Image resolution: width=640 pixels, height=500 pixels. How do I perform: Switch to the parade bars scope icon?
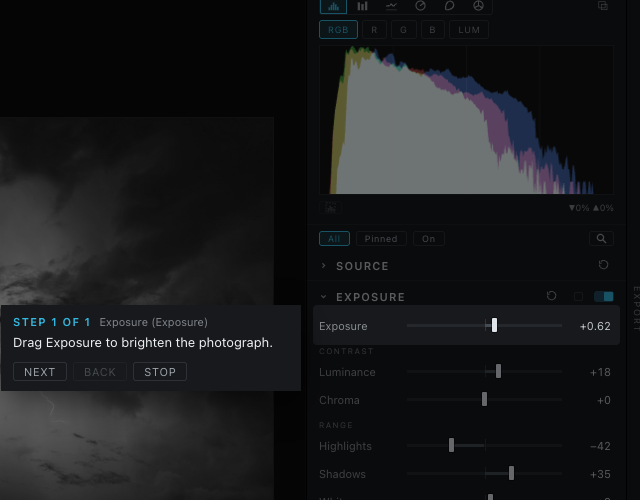point(362,6)
